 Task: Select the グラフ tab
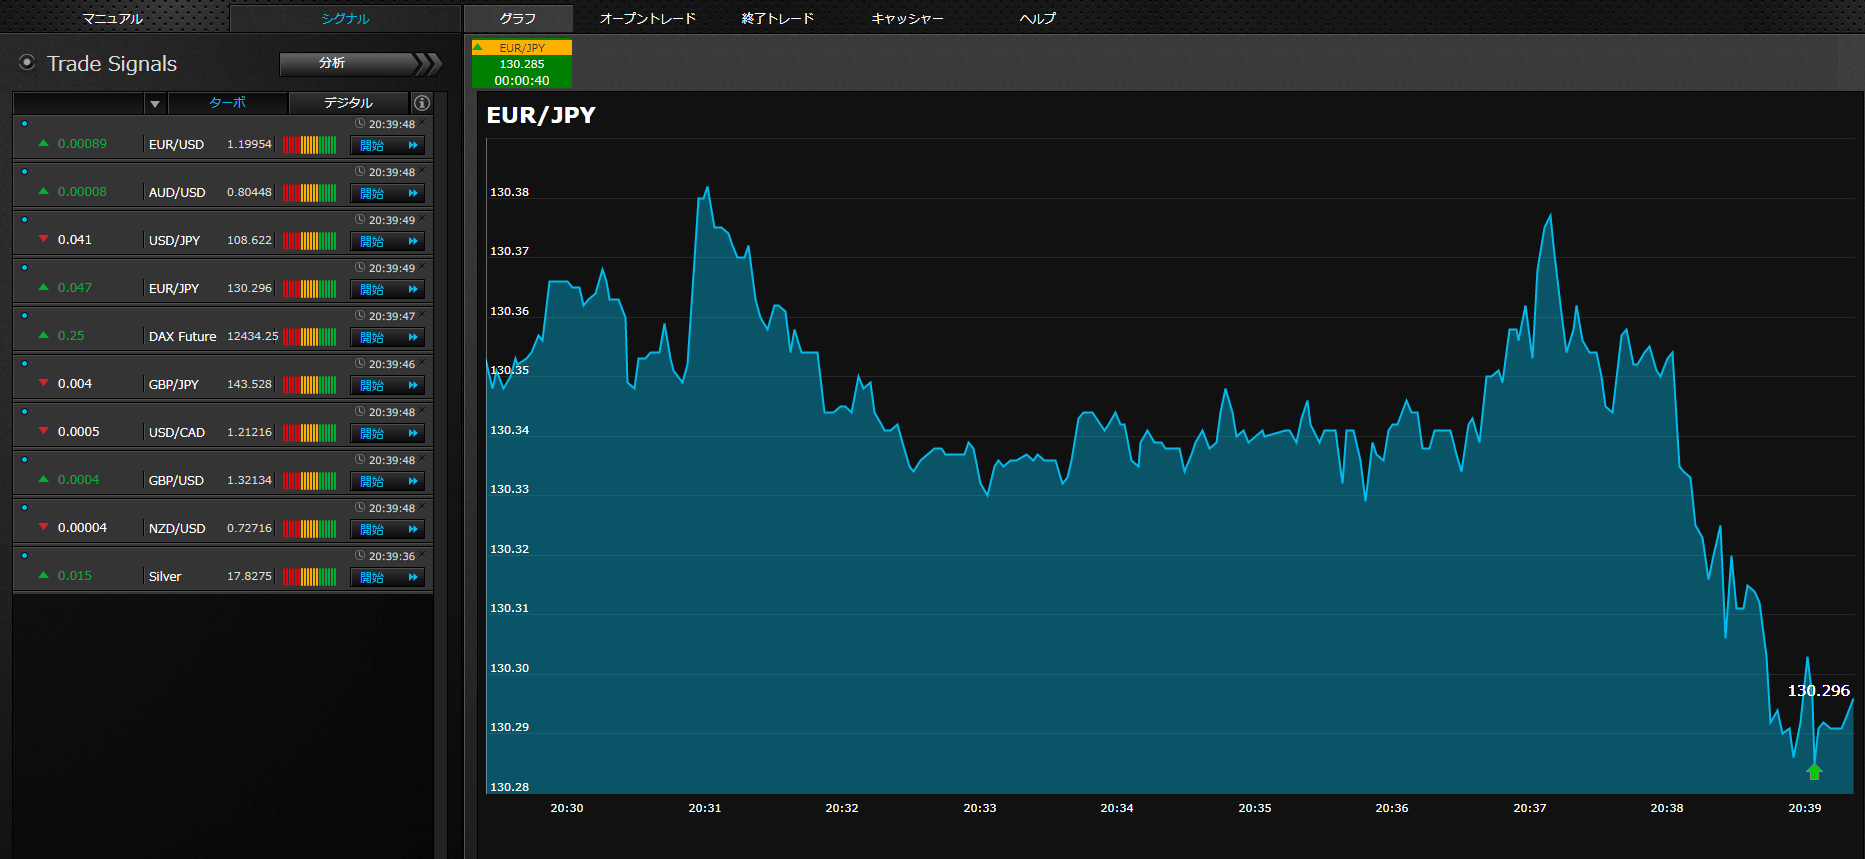click(518, 18)
